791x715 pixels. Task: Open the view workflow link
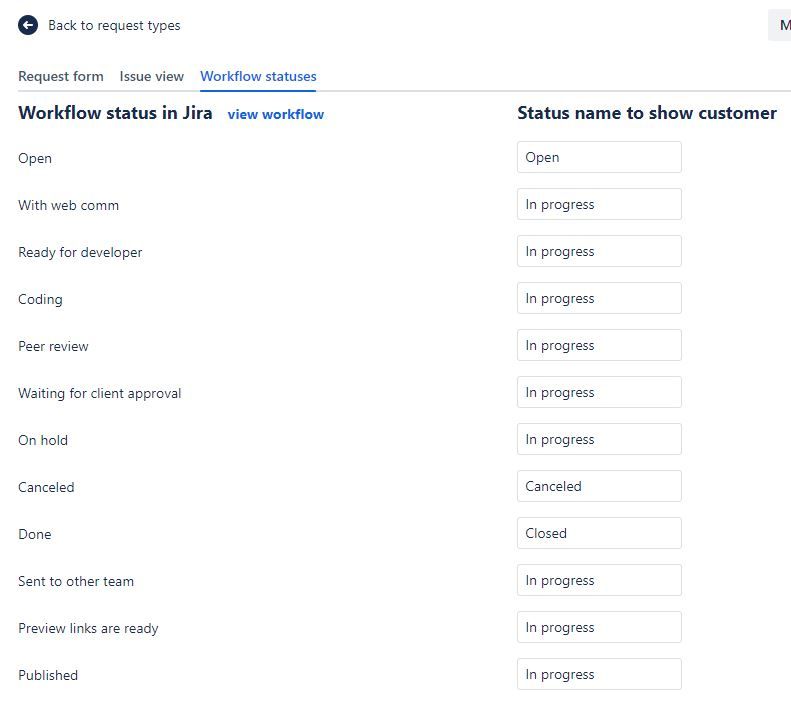tap(275, 114)
